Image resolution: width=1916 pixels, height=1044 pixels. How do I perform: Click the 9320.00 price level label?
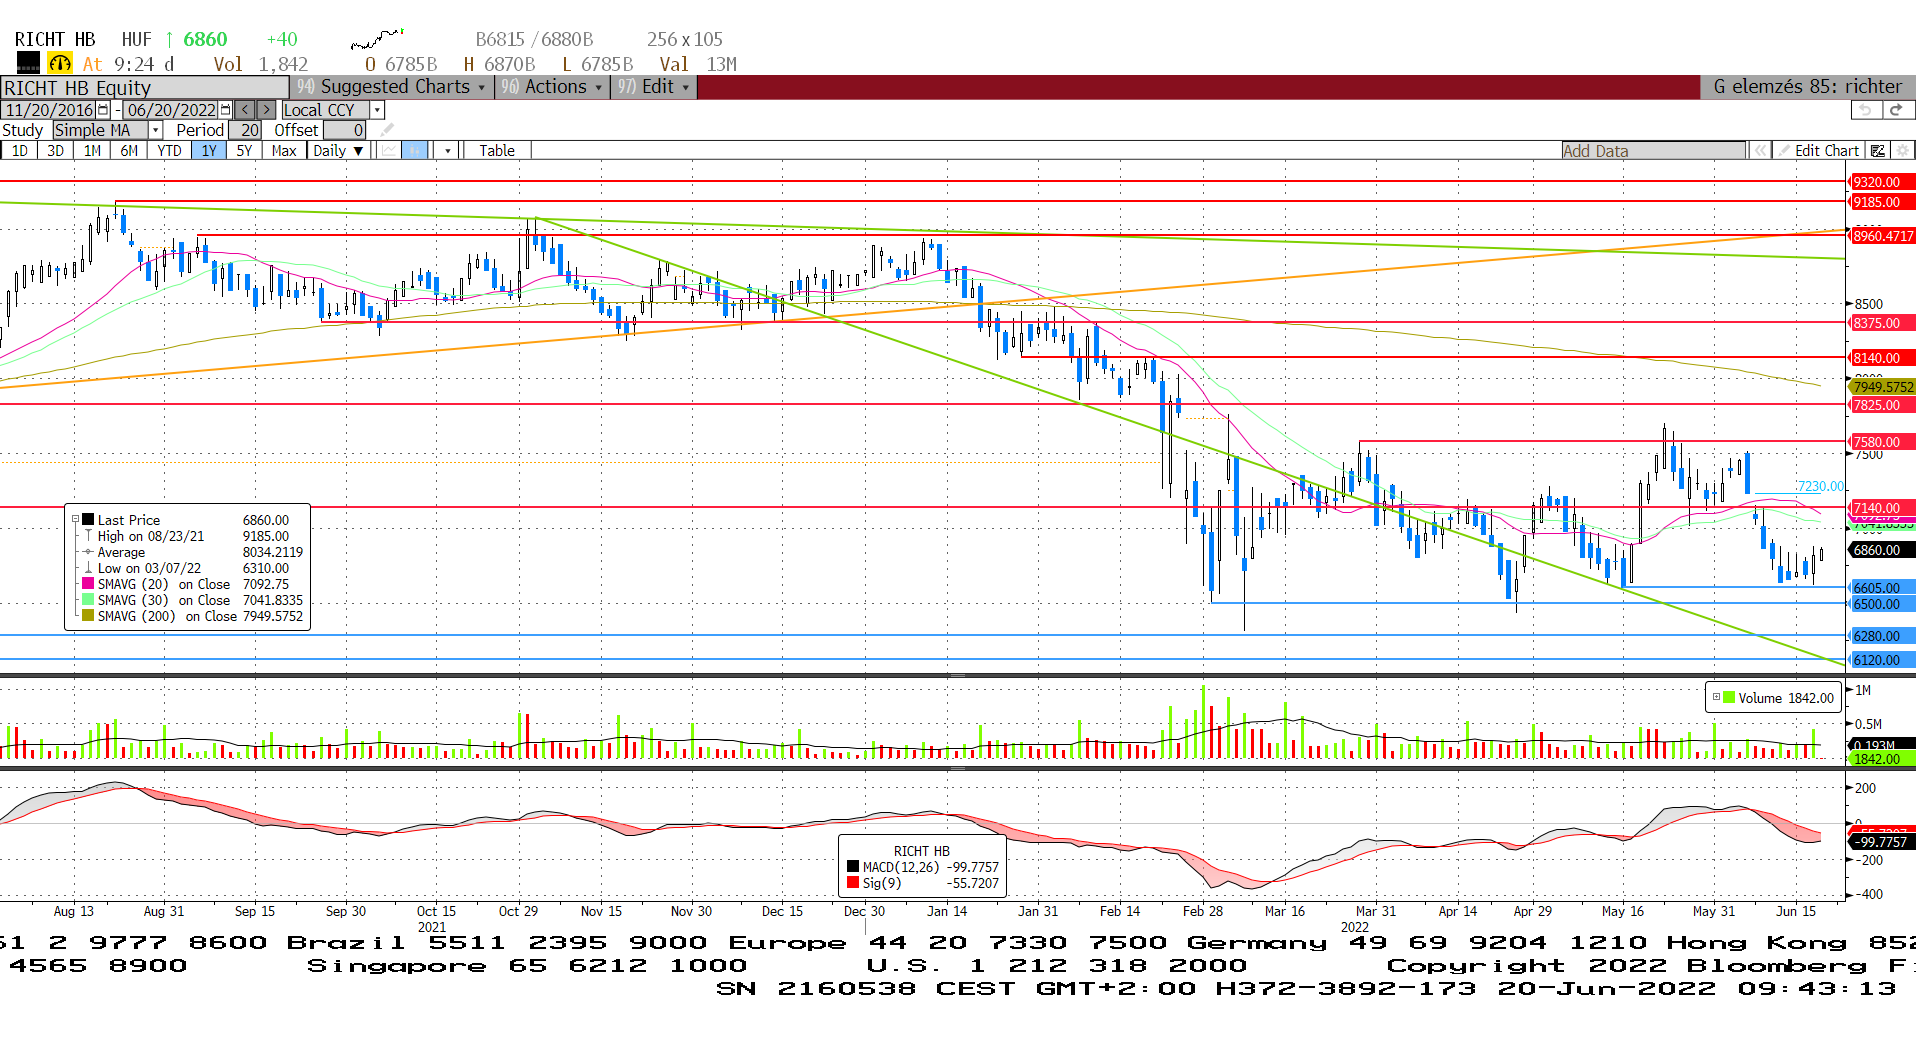pos(1881,182)
